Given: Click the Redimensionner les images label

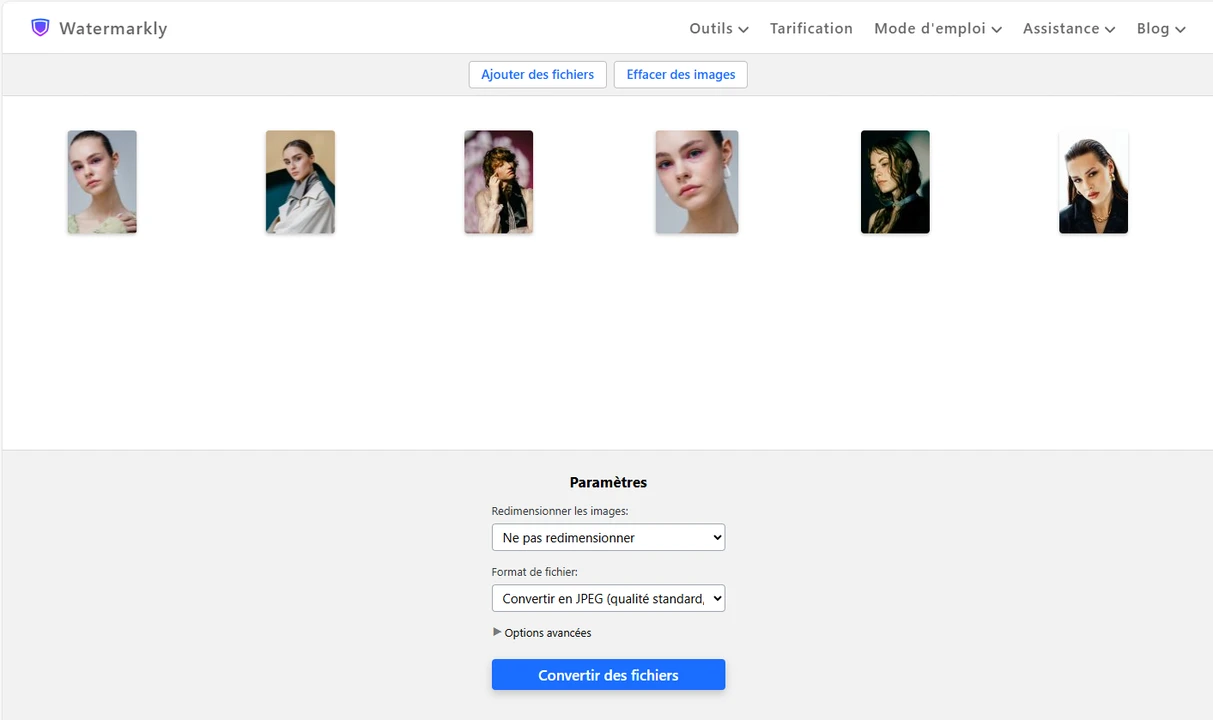Looking at the screenshot, I should [560, 511].
